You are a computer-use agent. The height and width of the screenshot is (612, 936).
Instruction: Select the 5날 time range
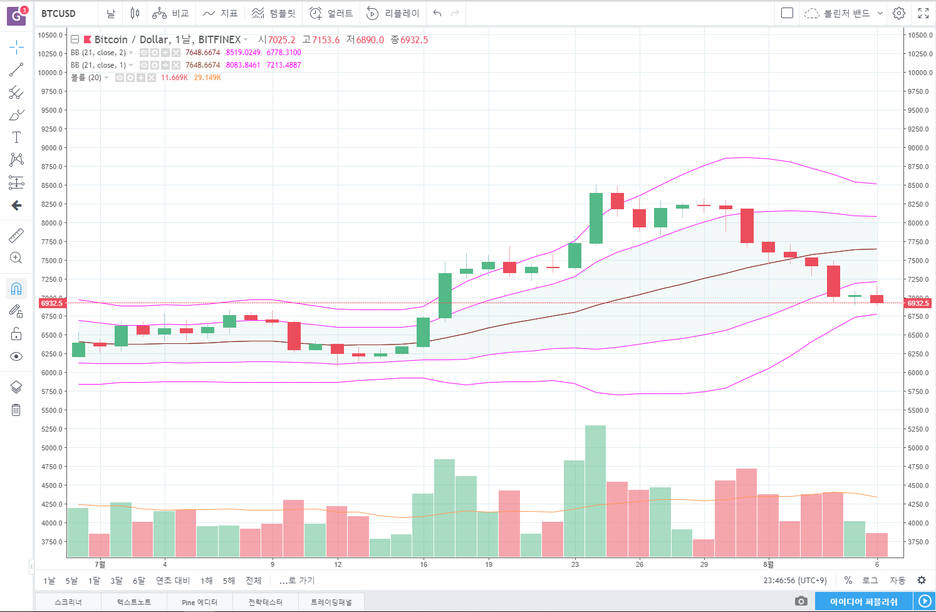(x=72, y=580)
